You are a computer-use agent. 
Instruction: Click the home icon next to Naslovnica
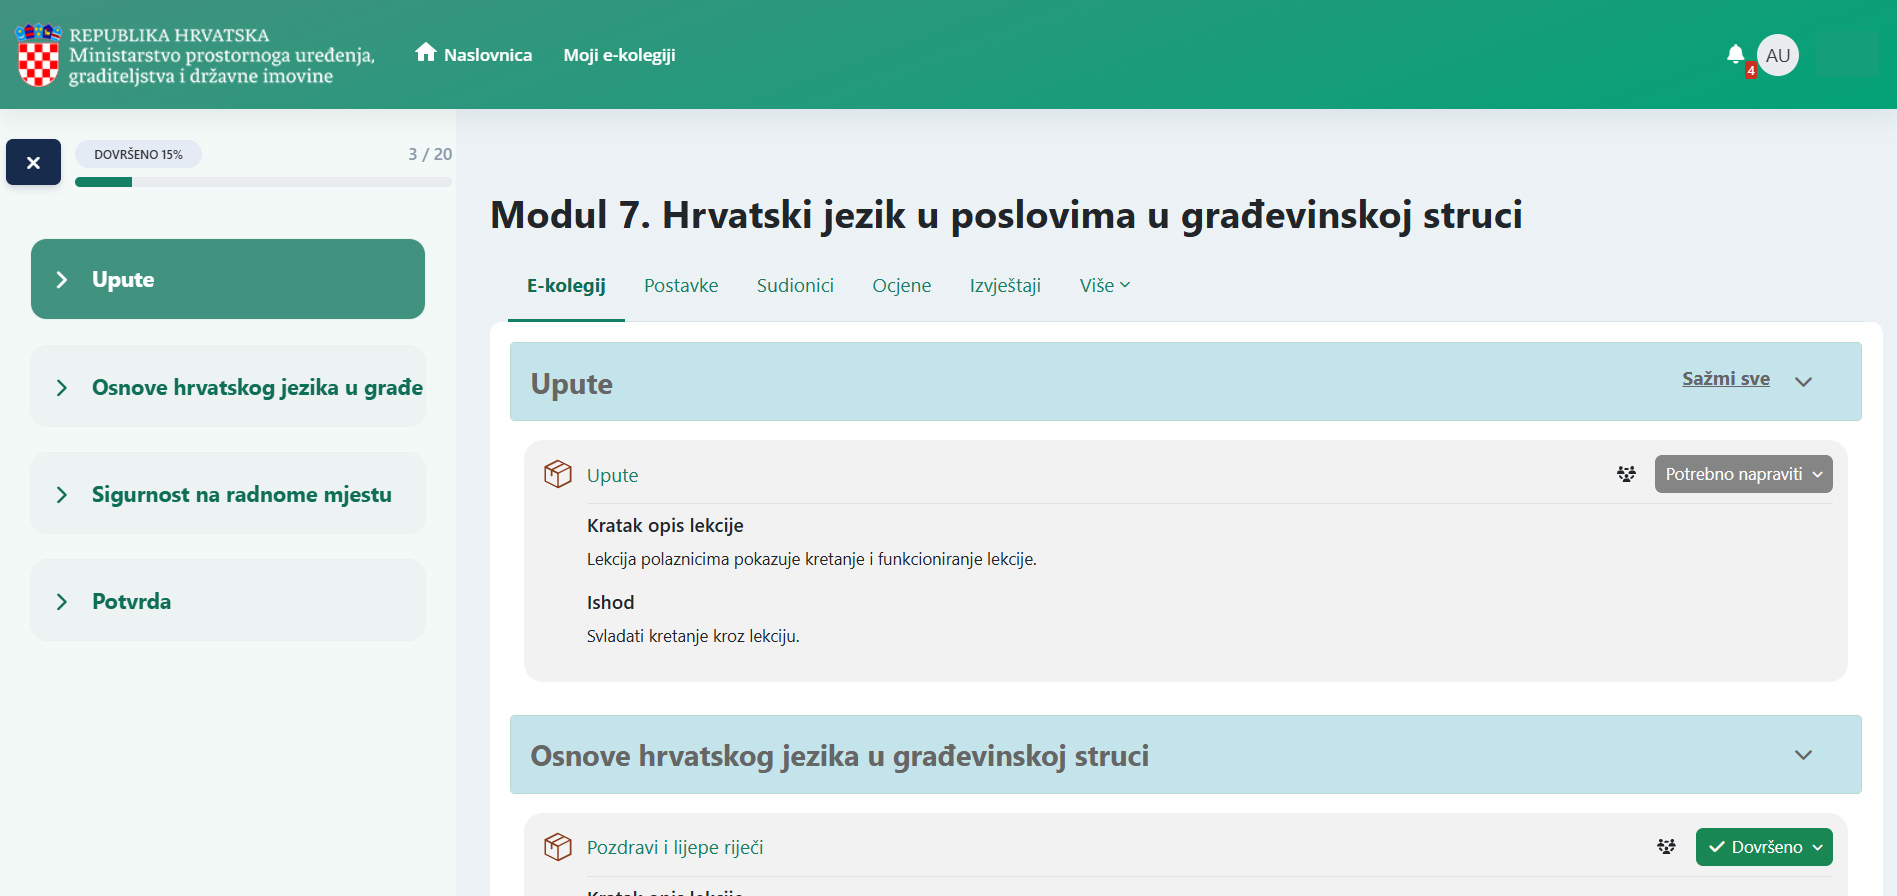[426, 52]
